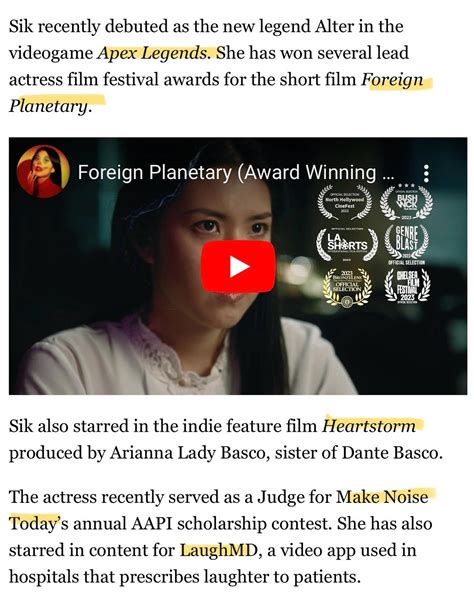Click the word Planetary on the second line
Viewport: 474px width, 594px height.
click(48, 106)
